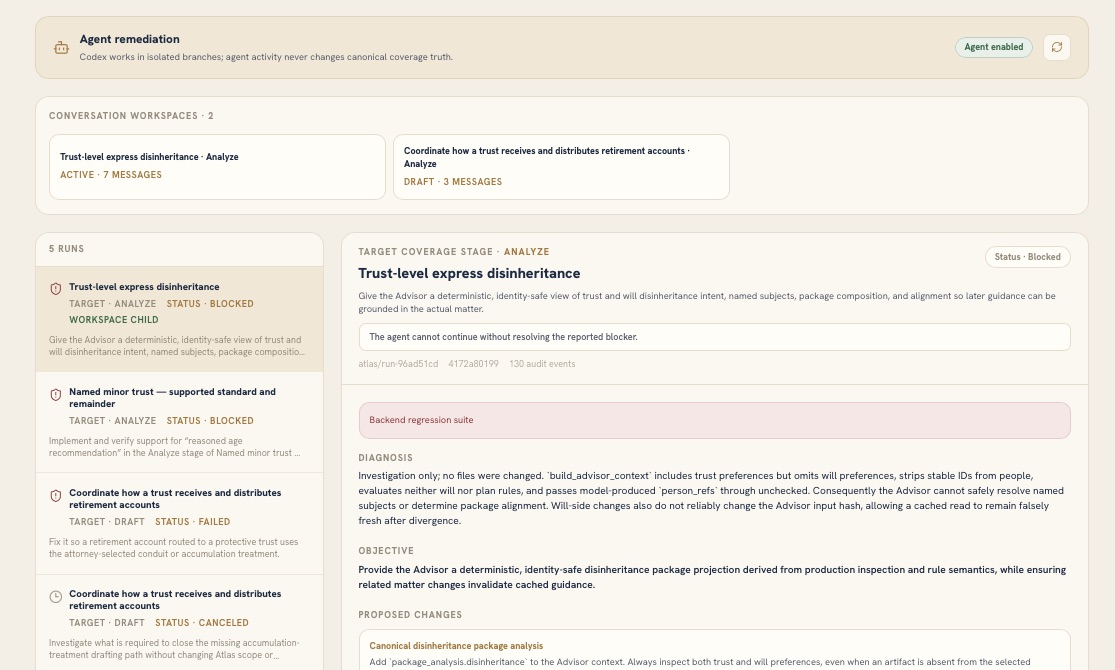1115x670 pixels.
Task: Click the 'TARGET COVERAGE STAGE · ANALYZE' label
Action: point(454,252)
